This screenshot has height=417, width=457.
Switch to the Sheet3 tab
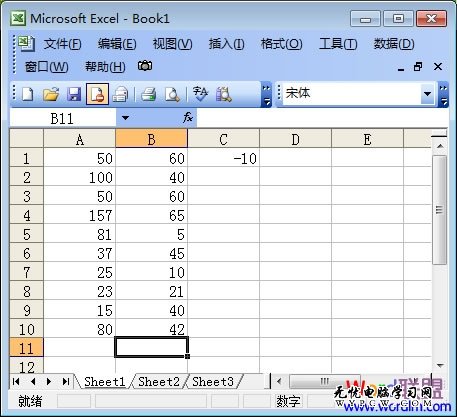tap(213, 381)
